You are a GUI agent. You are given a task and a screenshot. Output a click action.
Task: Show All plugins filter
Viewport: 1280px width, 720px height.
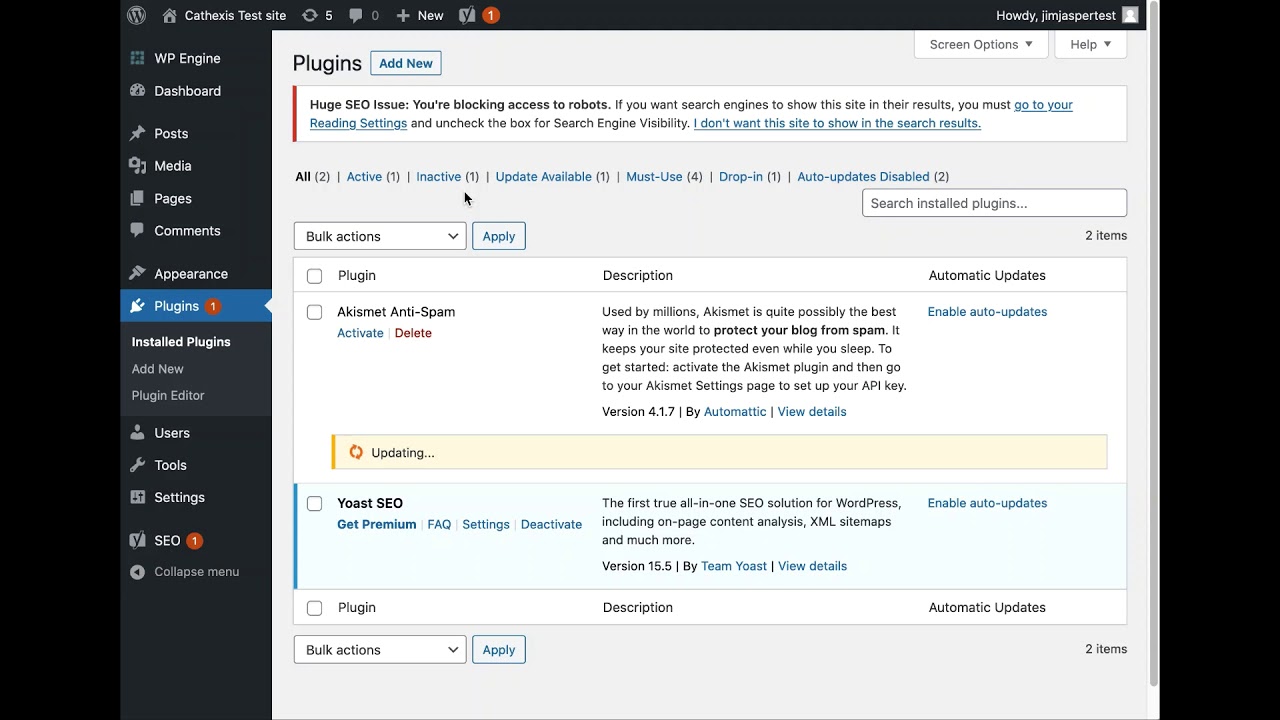(303, 176)
